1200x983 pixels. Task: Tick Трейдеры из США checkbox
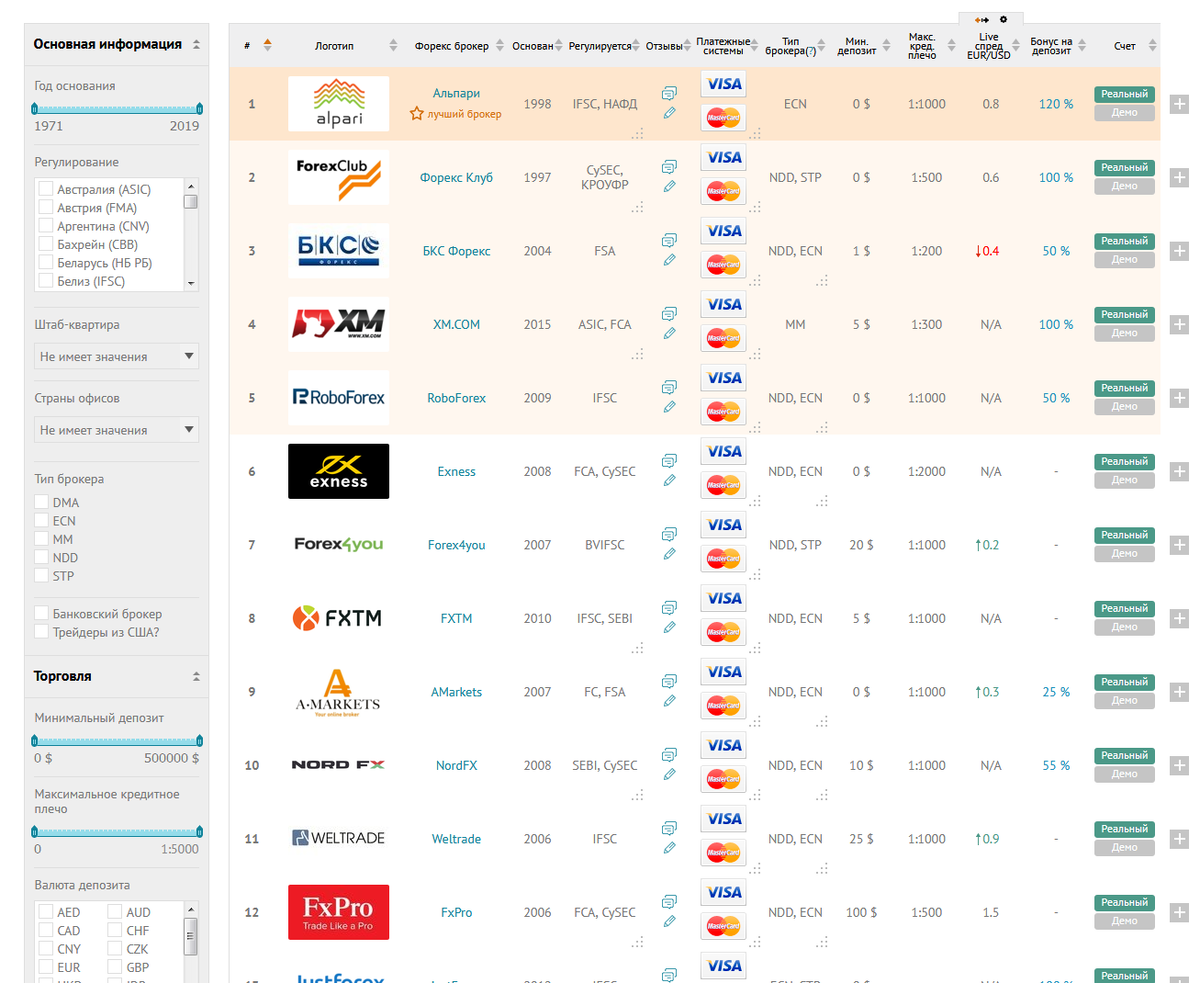[x=41, y=632]
